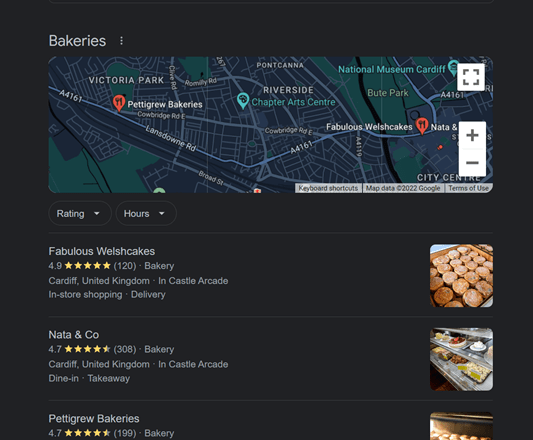View the Pettigrew Bakeries photo thumbnail

461,426
